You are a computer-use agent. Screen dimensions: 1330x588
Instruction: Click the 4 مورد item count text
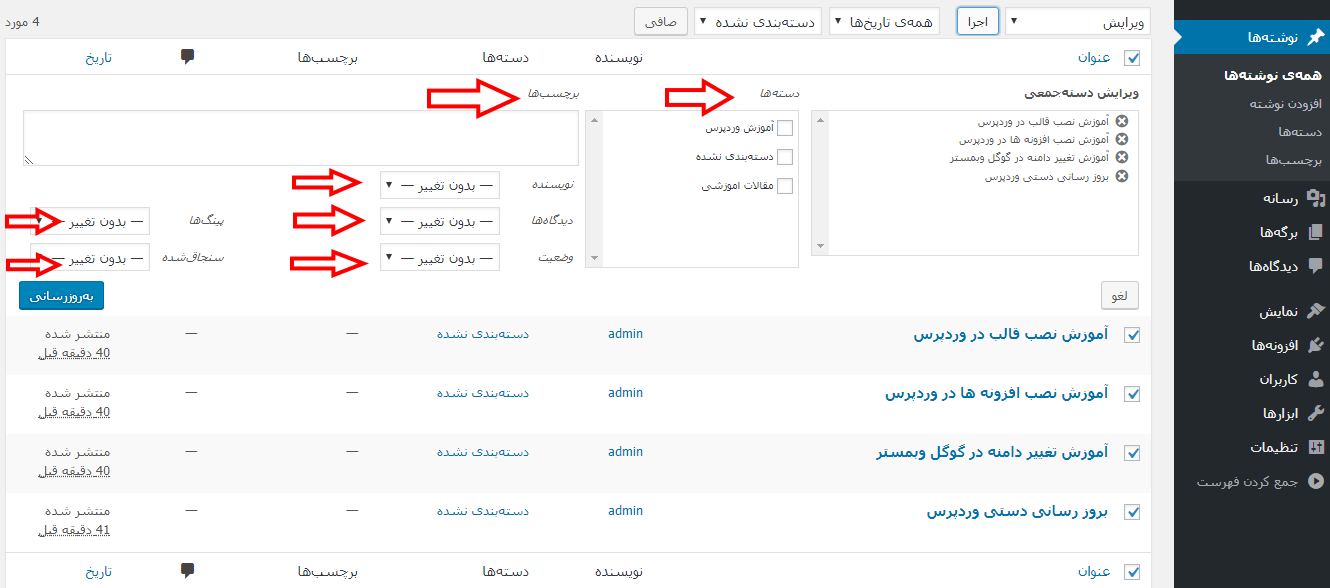click(x=22, y=21)
